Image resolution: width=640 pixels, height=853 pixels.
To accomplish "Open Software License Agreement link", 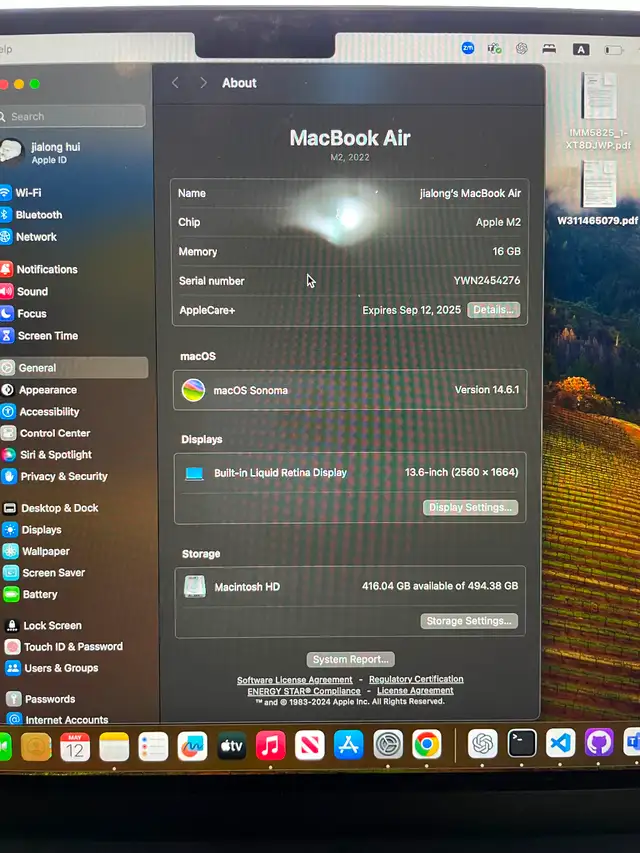I will [x=294, y=680].
